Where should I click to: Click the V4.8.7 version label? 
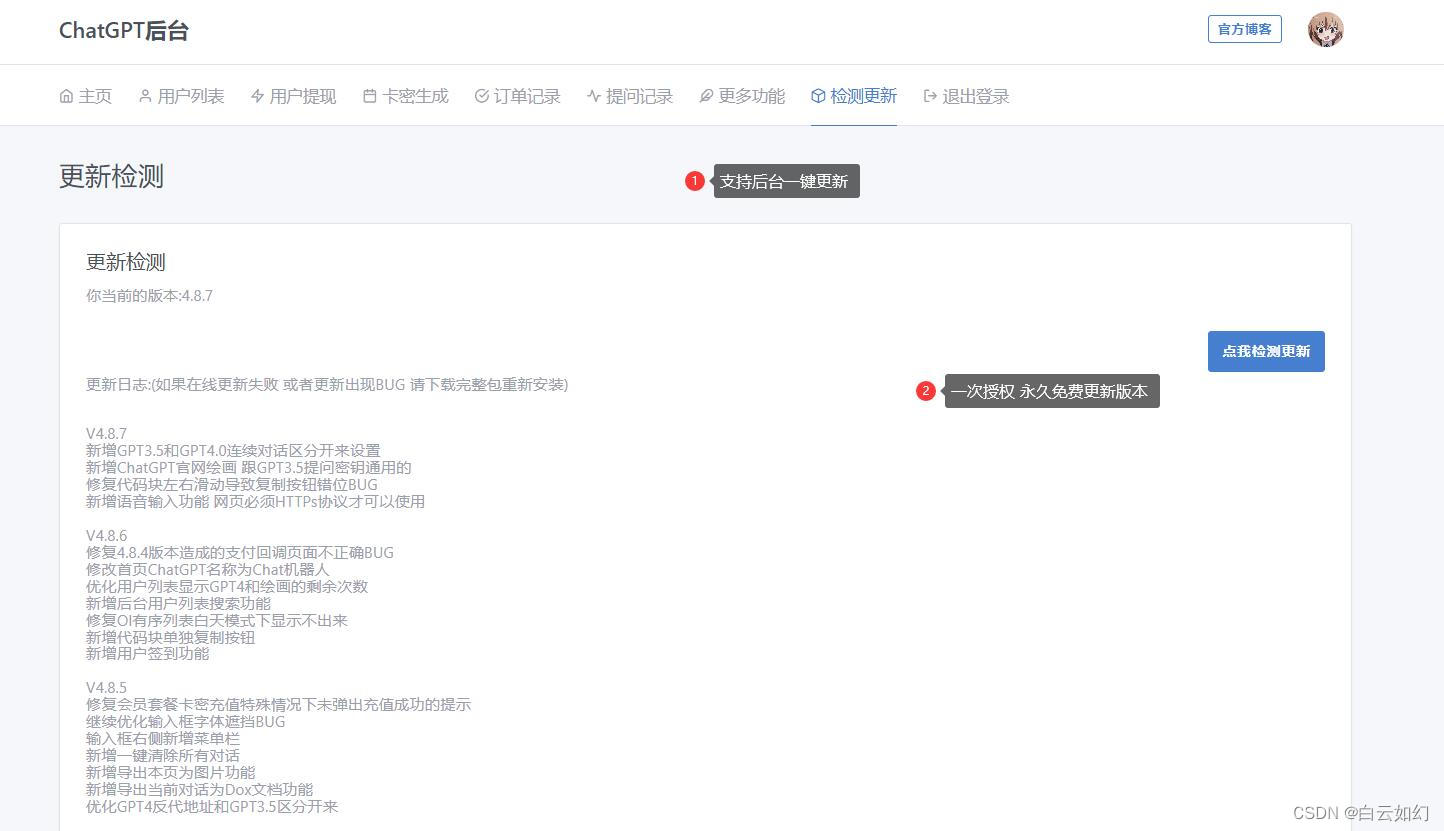point(106,434)
